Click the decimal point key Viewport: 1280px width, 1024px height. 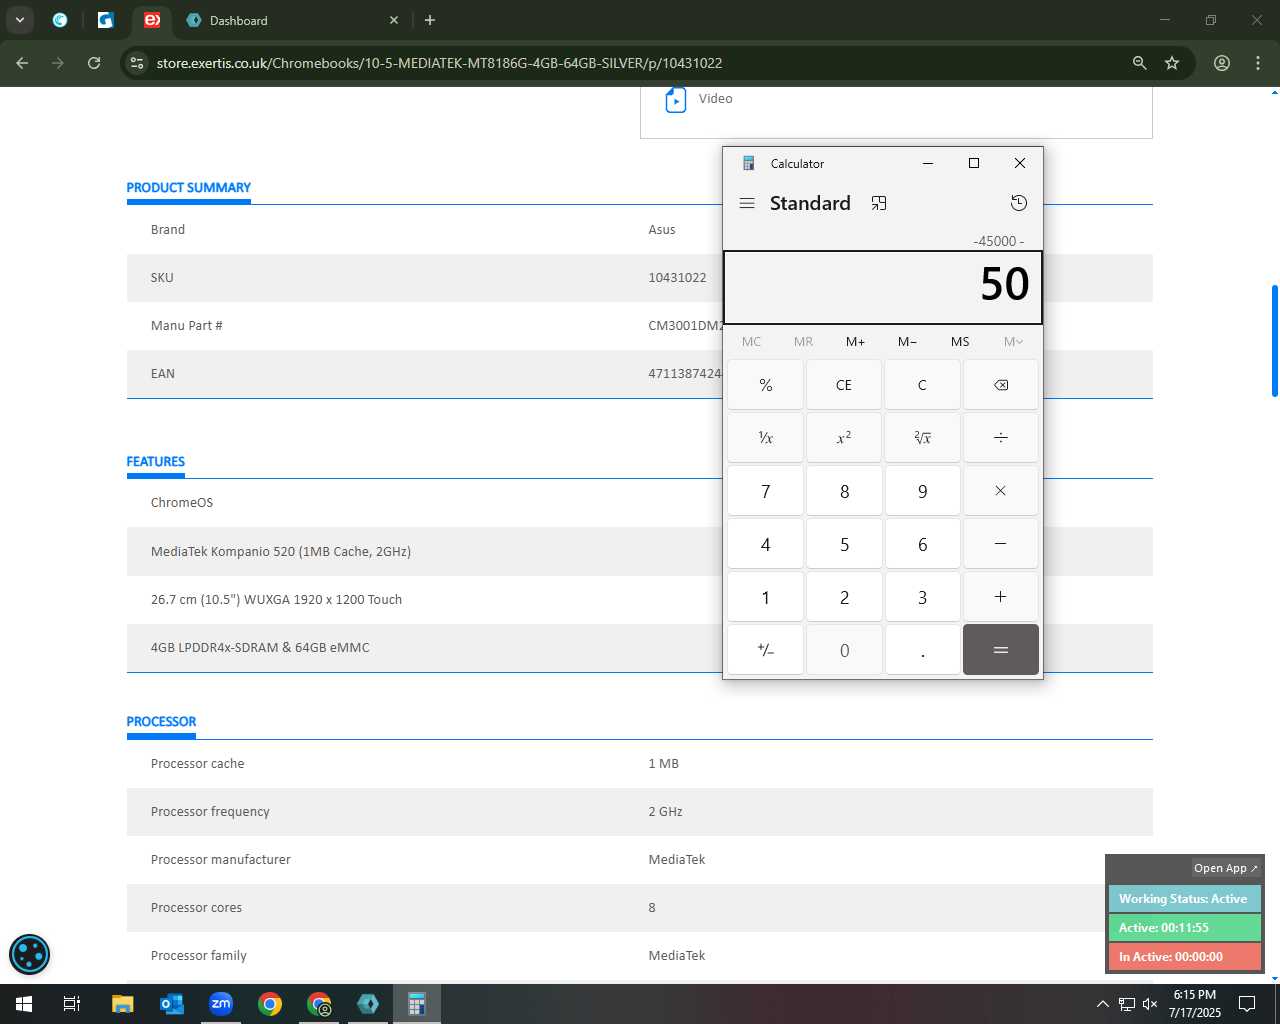922,650
